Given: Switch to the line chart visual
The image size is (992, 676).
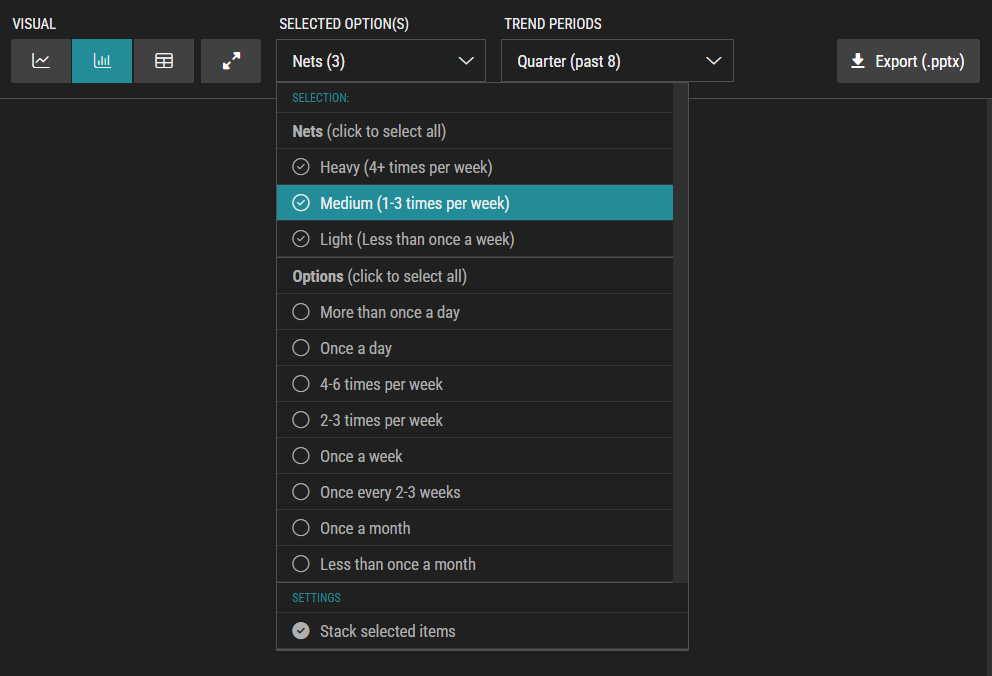Looking at the screenshot, I should coord(41,61).
